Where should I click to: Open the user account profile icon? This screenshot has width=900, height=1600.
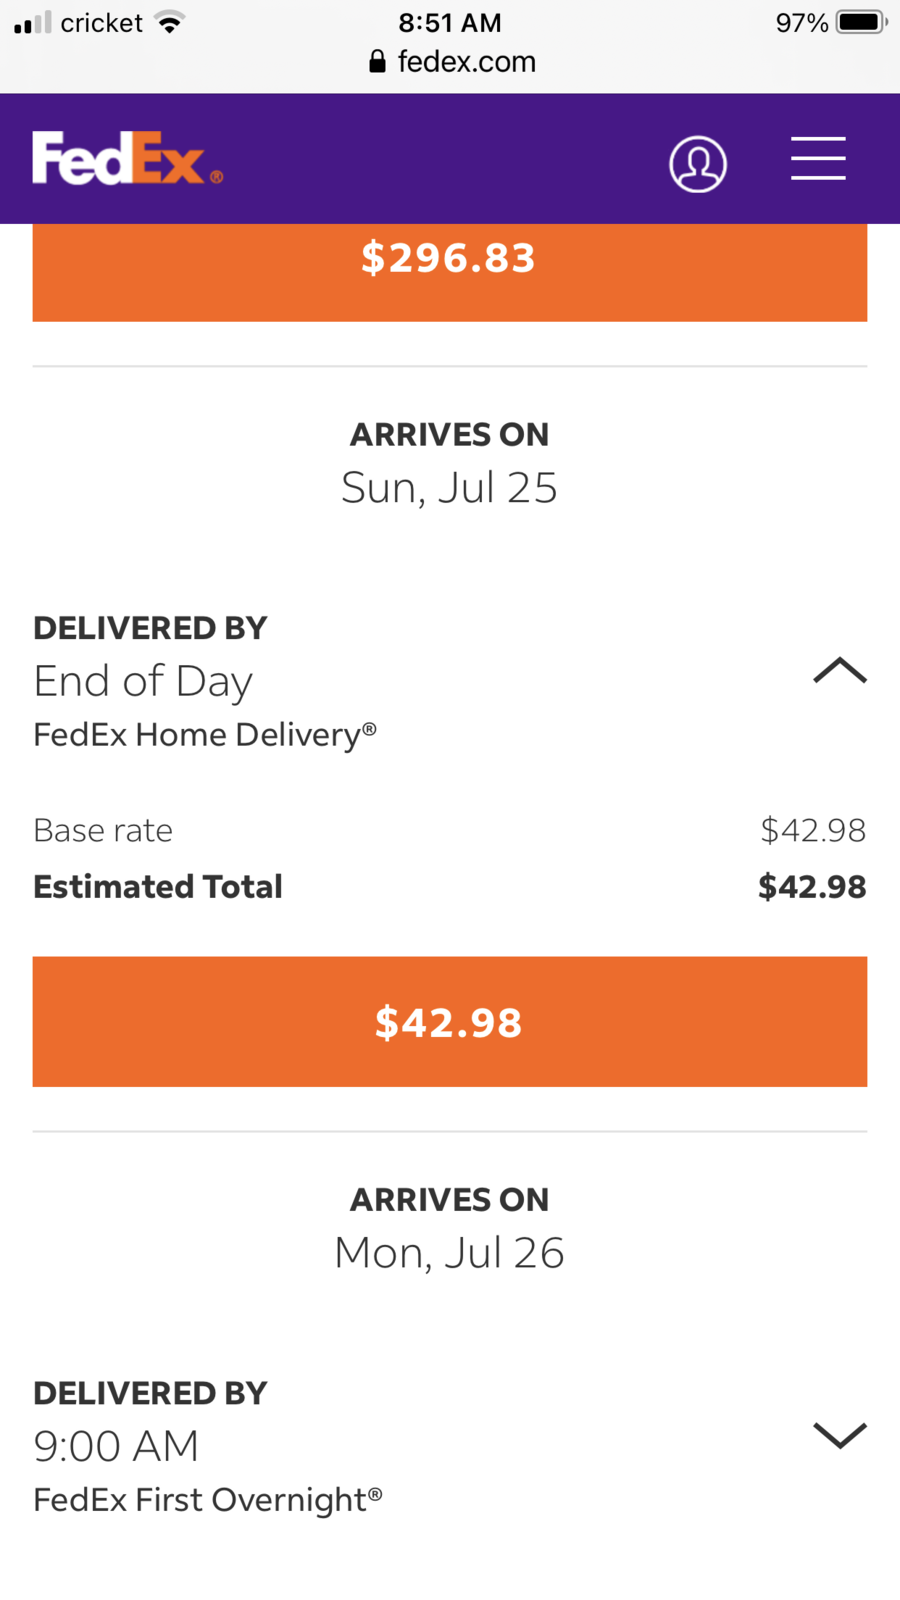tap(697, 164)
